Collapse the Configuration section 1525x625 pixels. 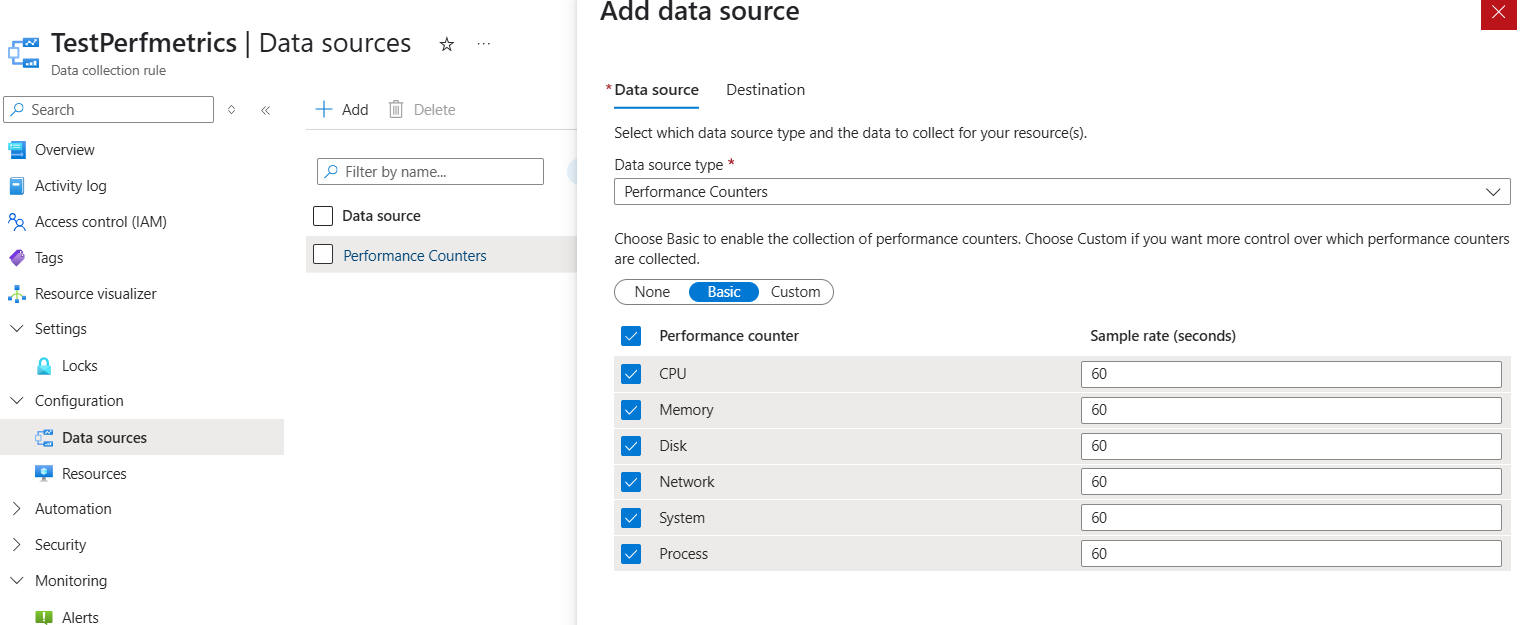coord(16,401)
